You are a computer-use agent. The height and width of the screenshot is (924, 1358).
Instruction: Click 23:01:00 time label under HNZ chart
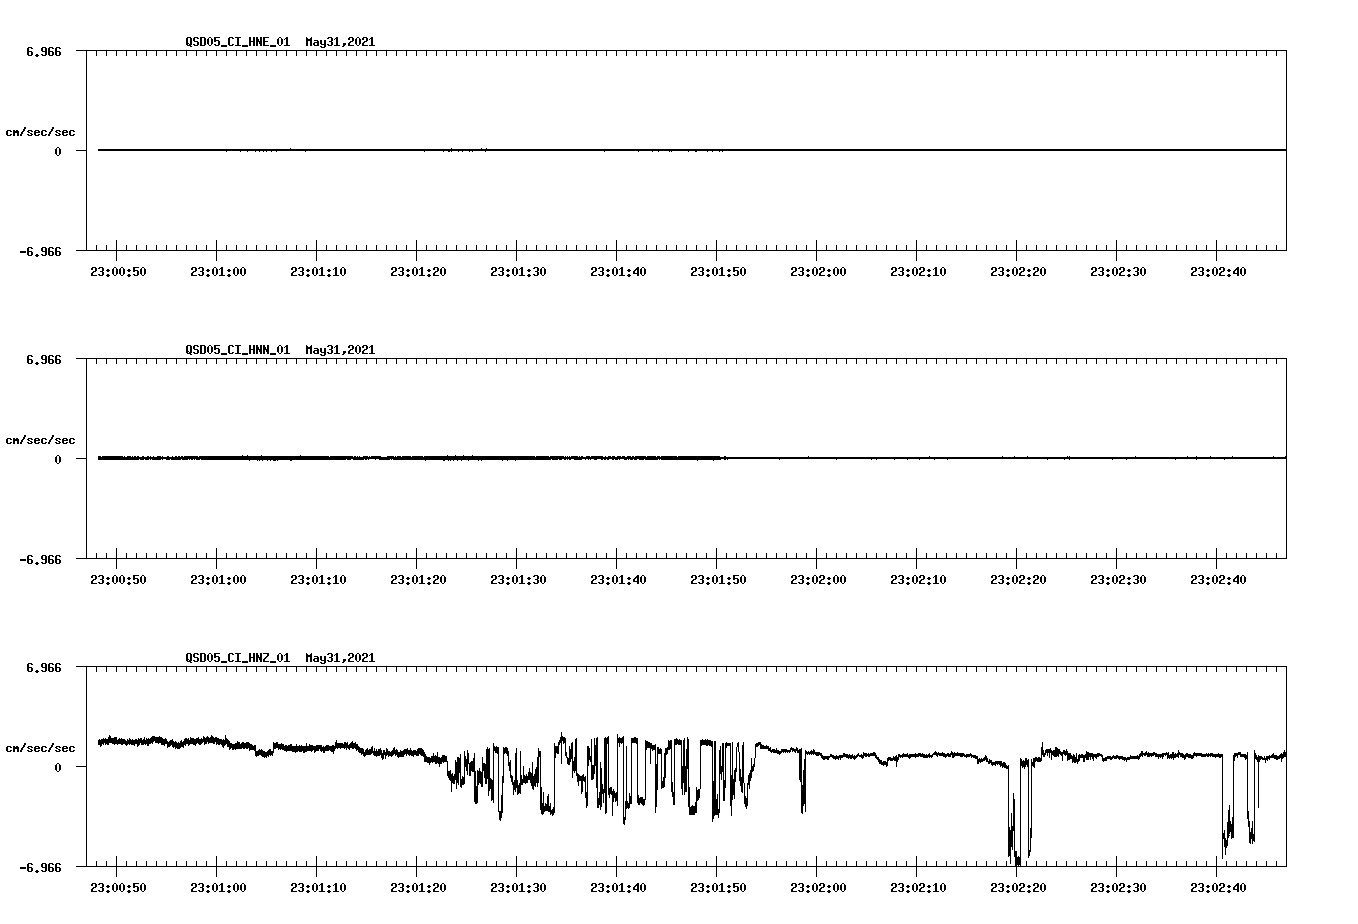(218, 888)
